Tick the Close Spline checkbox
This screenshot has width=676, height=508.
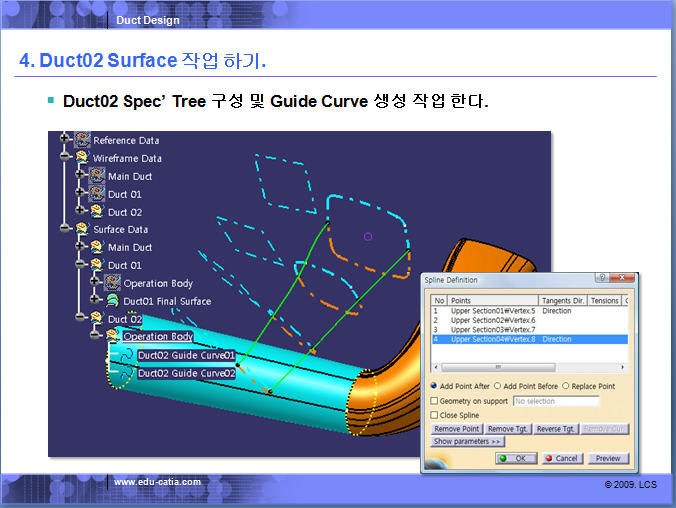pyautogui.click(x=433, y=415)
